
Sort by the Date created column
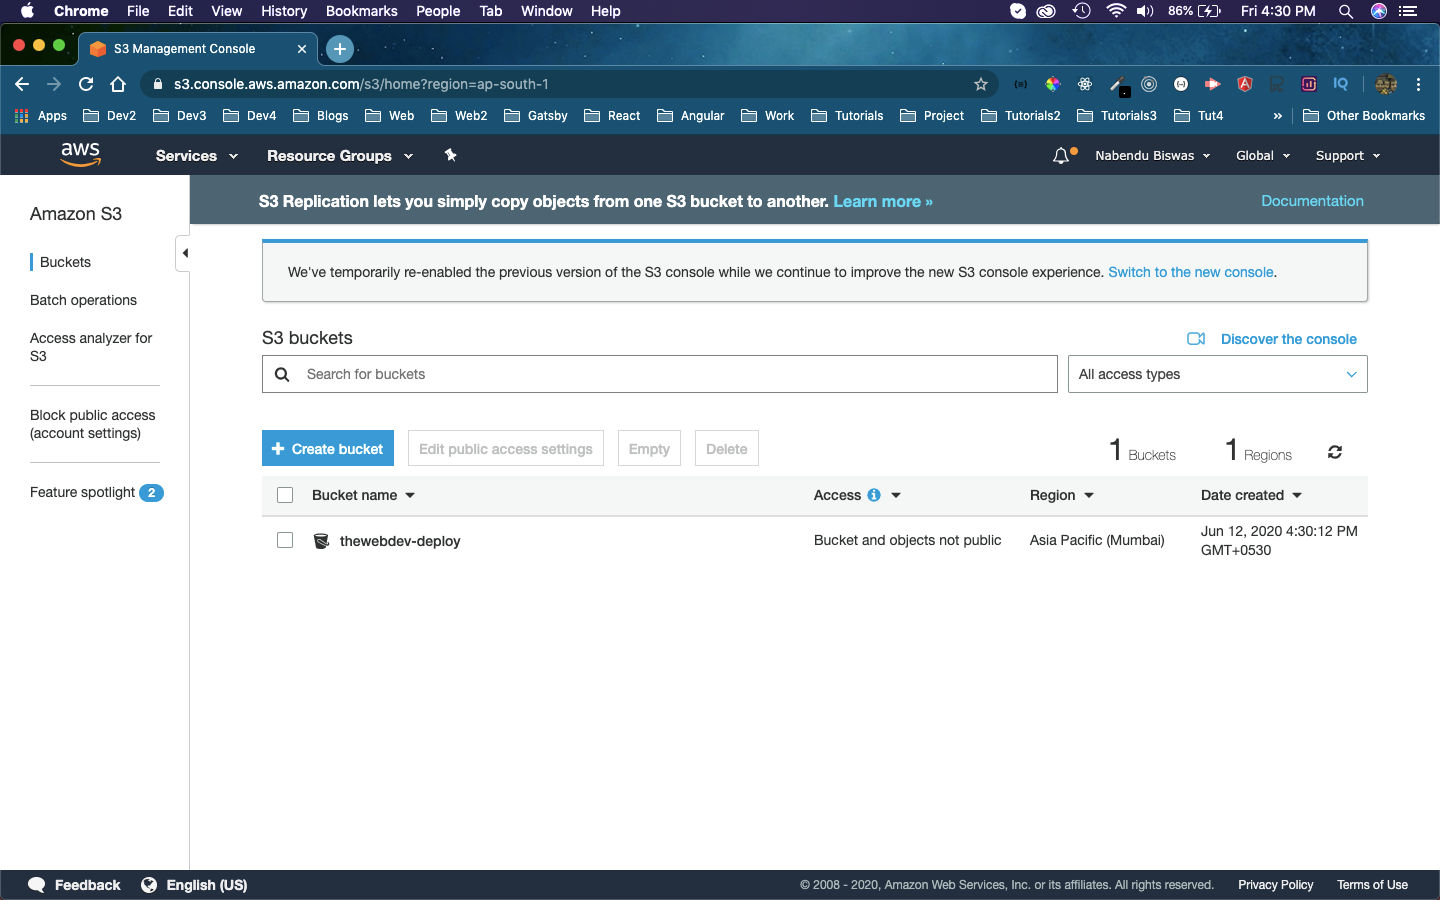pyautogui.click(x=1251, y=495)
